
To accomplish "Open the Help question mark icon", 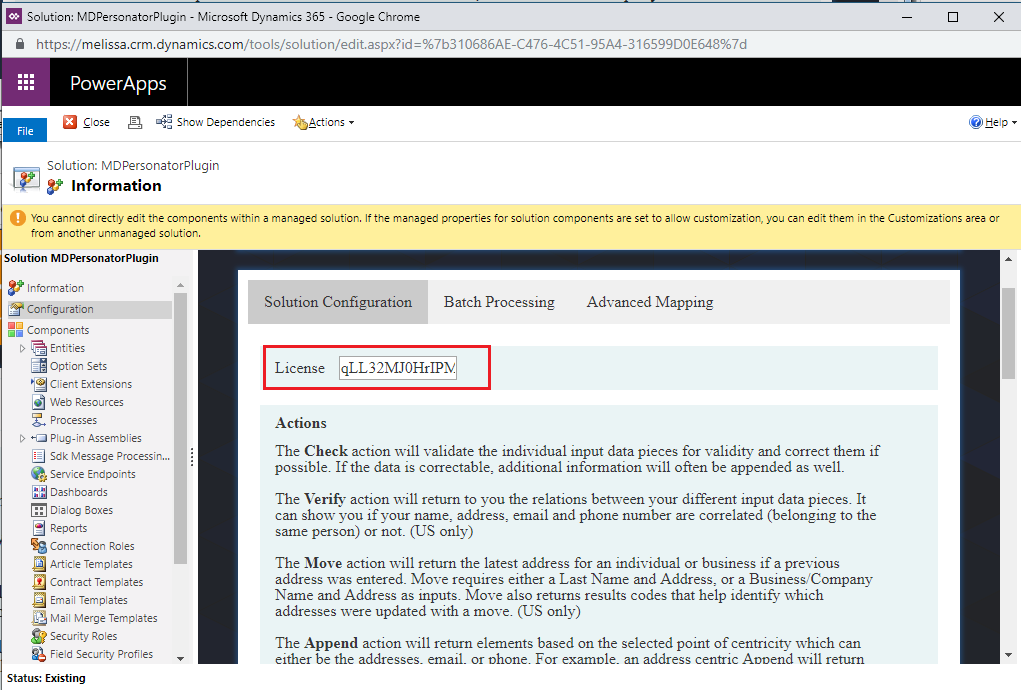I will (976, 122).
